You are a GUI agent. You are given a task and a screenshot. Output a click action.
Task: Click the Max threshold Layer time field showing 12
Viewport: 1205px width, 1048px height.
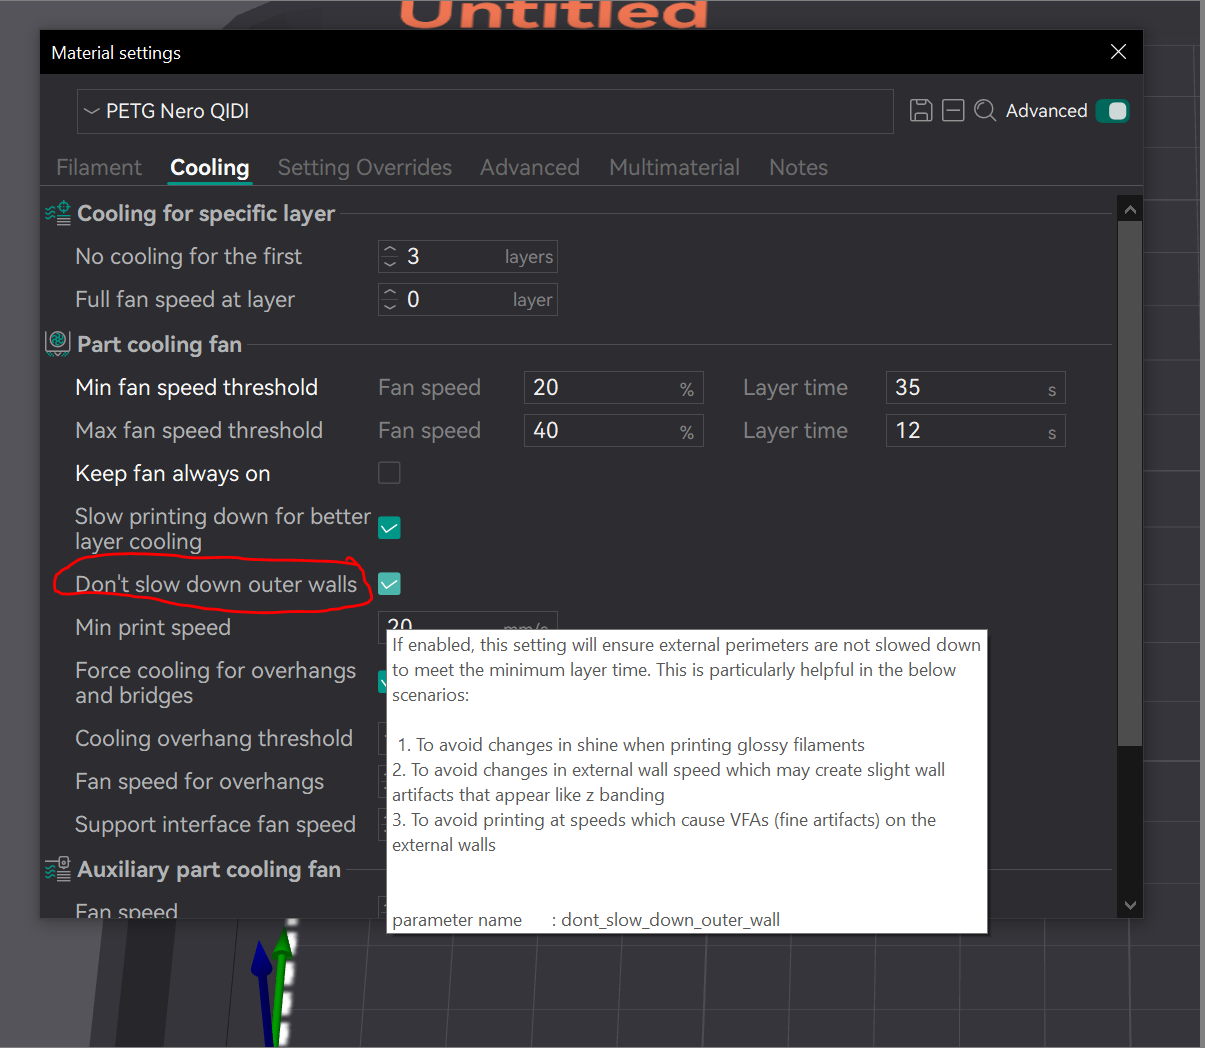click(x=976, y=431)
